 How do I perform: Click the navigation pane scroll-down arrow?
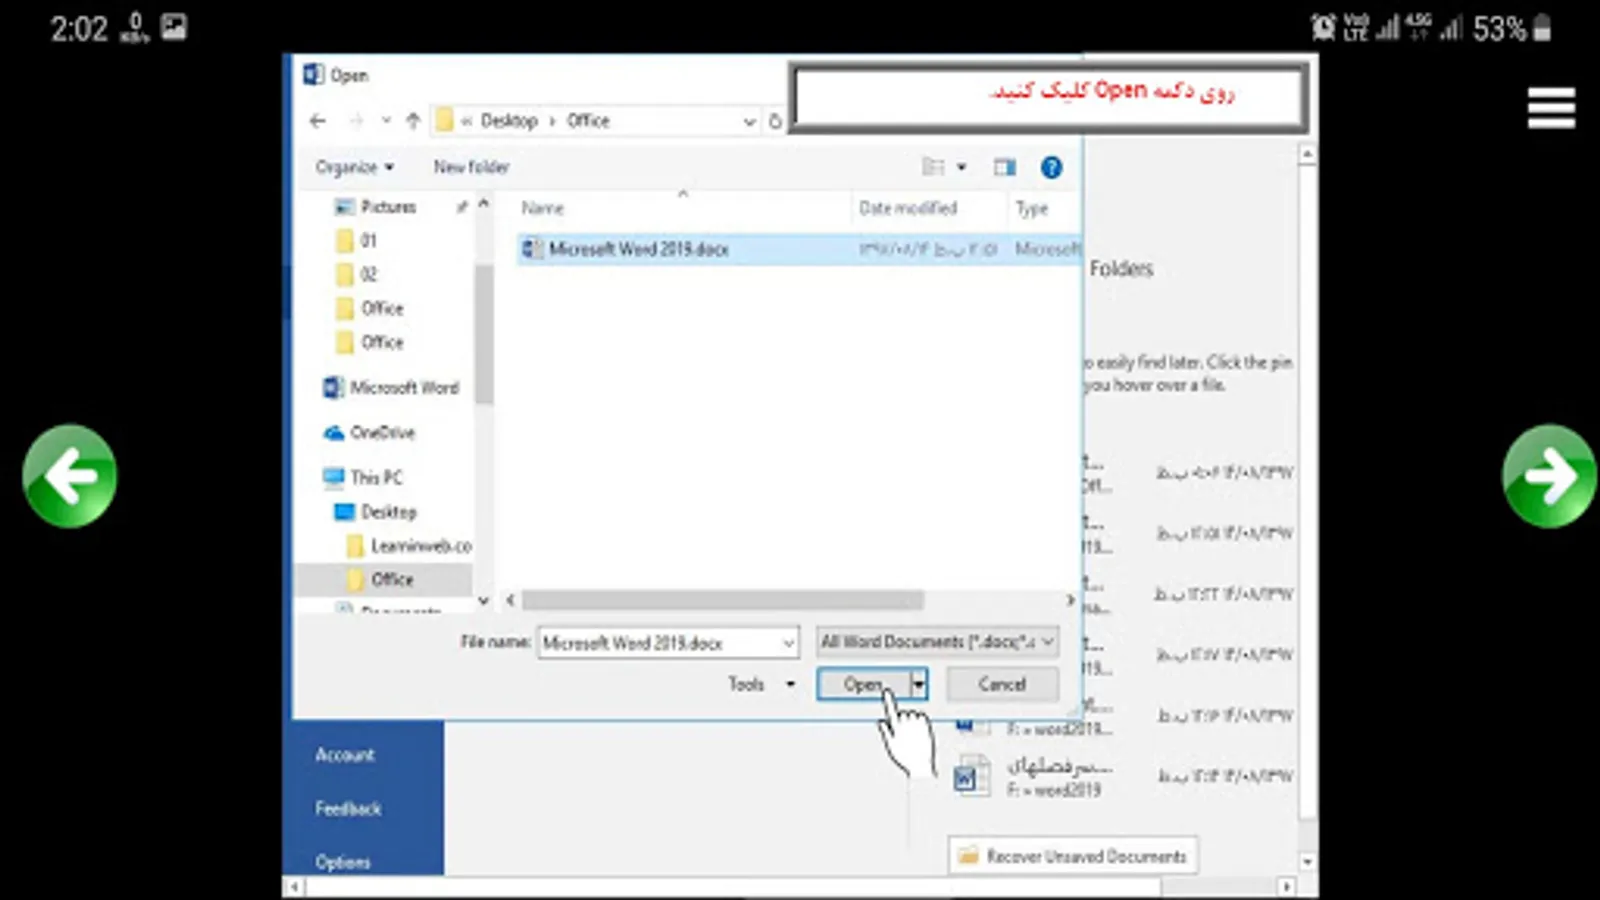[484, 601]
